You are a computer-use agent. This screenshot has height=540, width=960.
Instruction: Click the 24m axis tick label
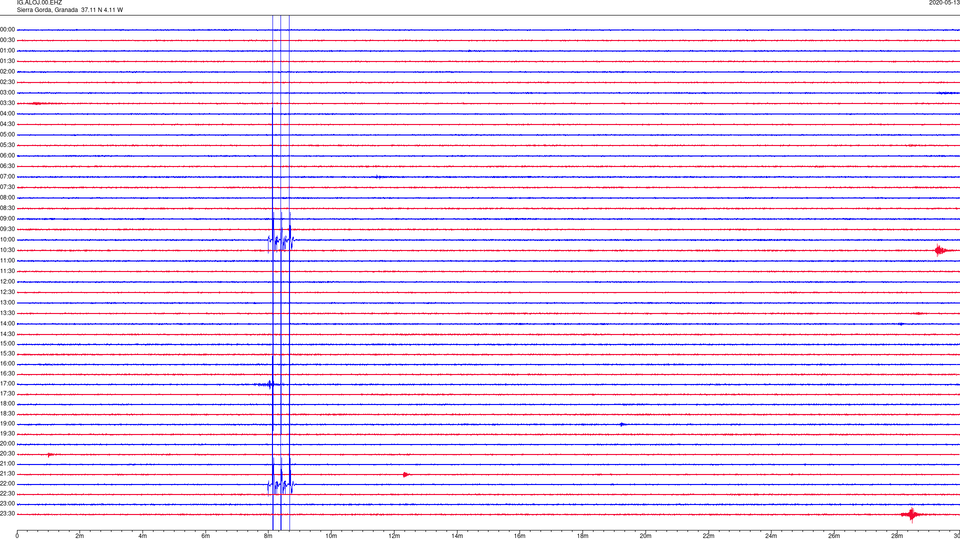pyautogui.click(x=771, y=536)
